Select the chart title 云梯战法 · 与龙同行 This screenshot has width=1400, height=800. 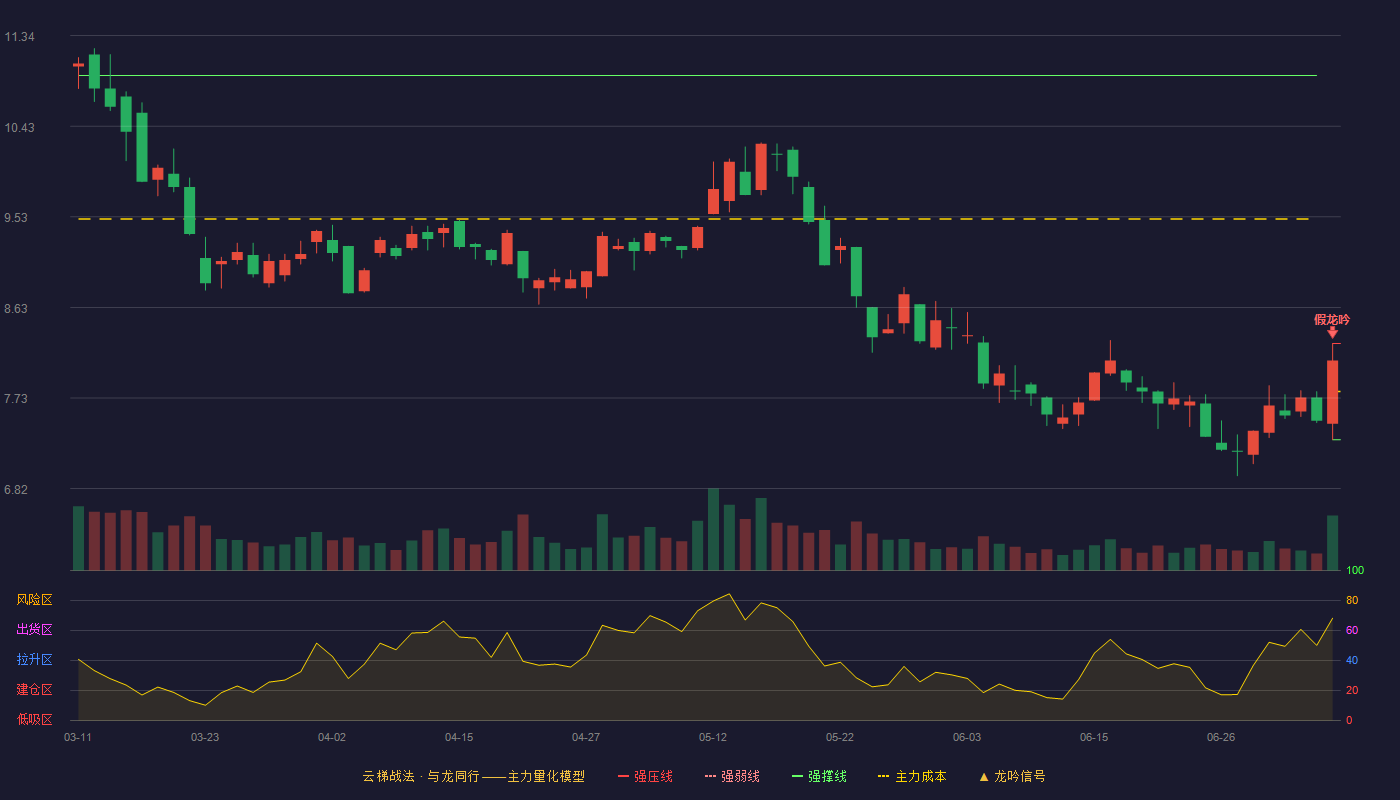click(x=421, y=776)
